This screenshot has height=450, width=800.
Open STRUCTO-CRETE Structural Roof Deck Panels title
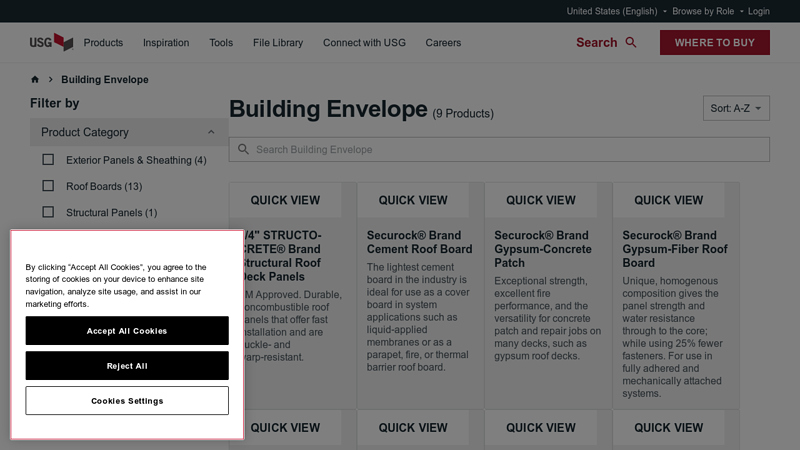[282, 256]
